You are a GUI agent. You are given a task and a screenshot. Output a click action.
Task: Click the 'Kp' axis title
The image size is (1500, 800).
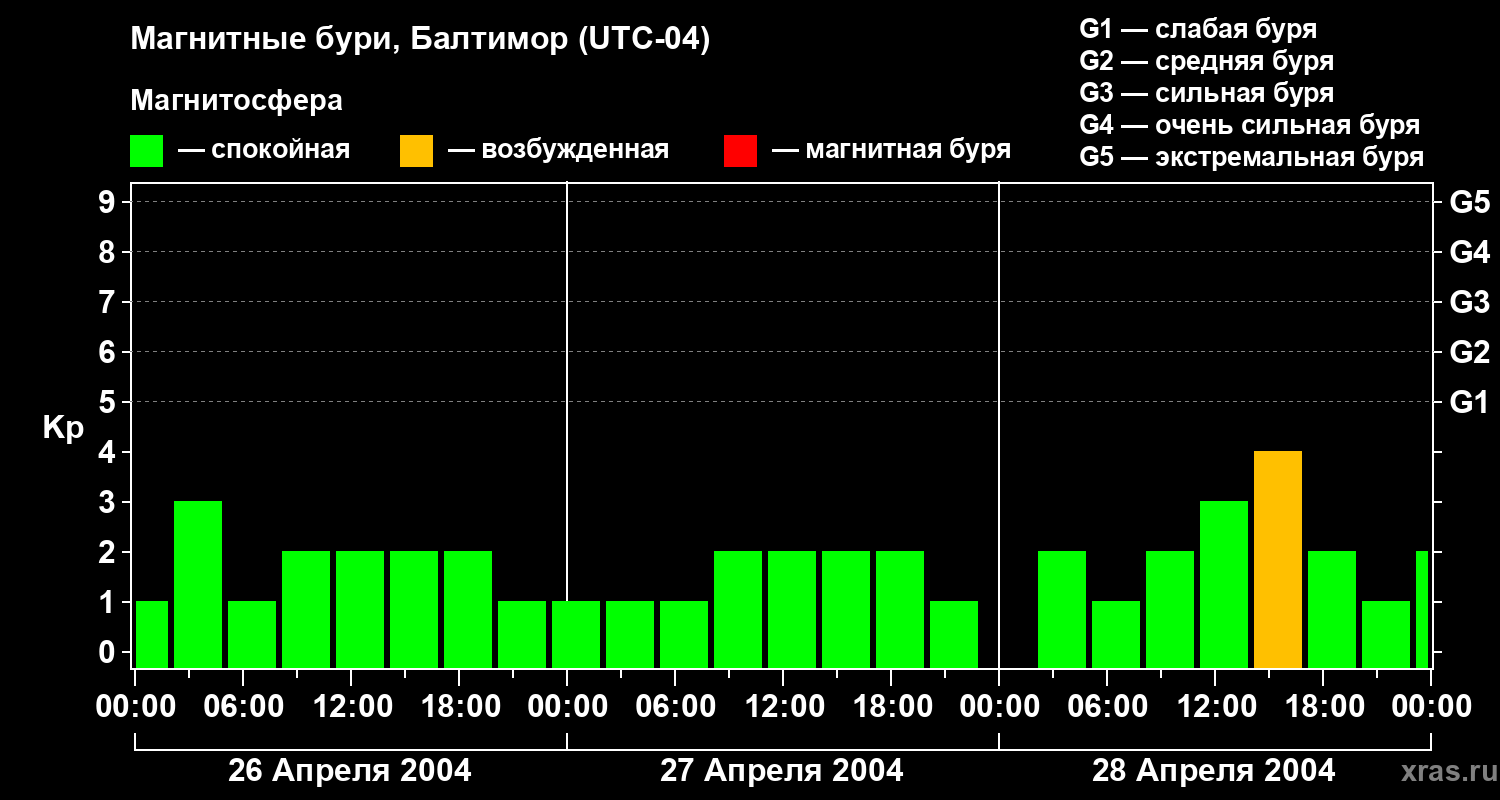coord(63,428)
